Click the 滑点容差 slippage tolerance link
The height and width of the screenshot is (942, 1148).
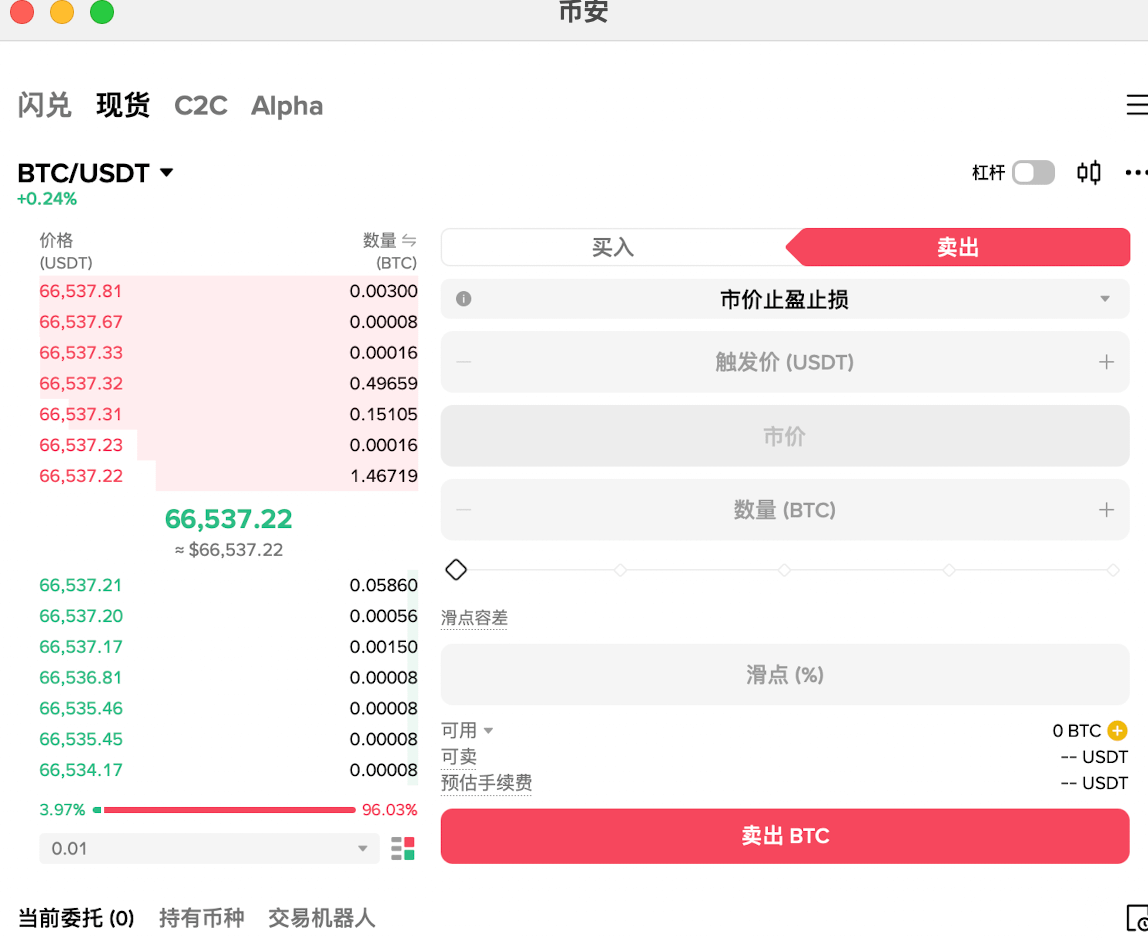[x=474, y=617]
